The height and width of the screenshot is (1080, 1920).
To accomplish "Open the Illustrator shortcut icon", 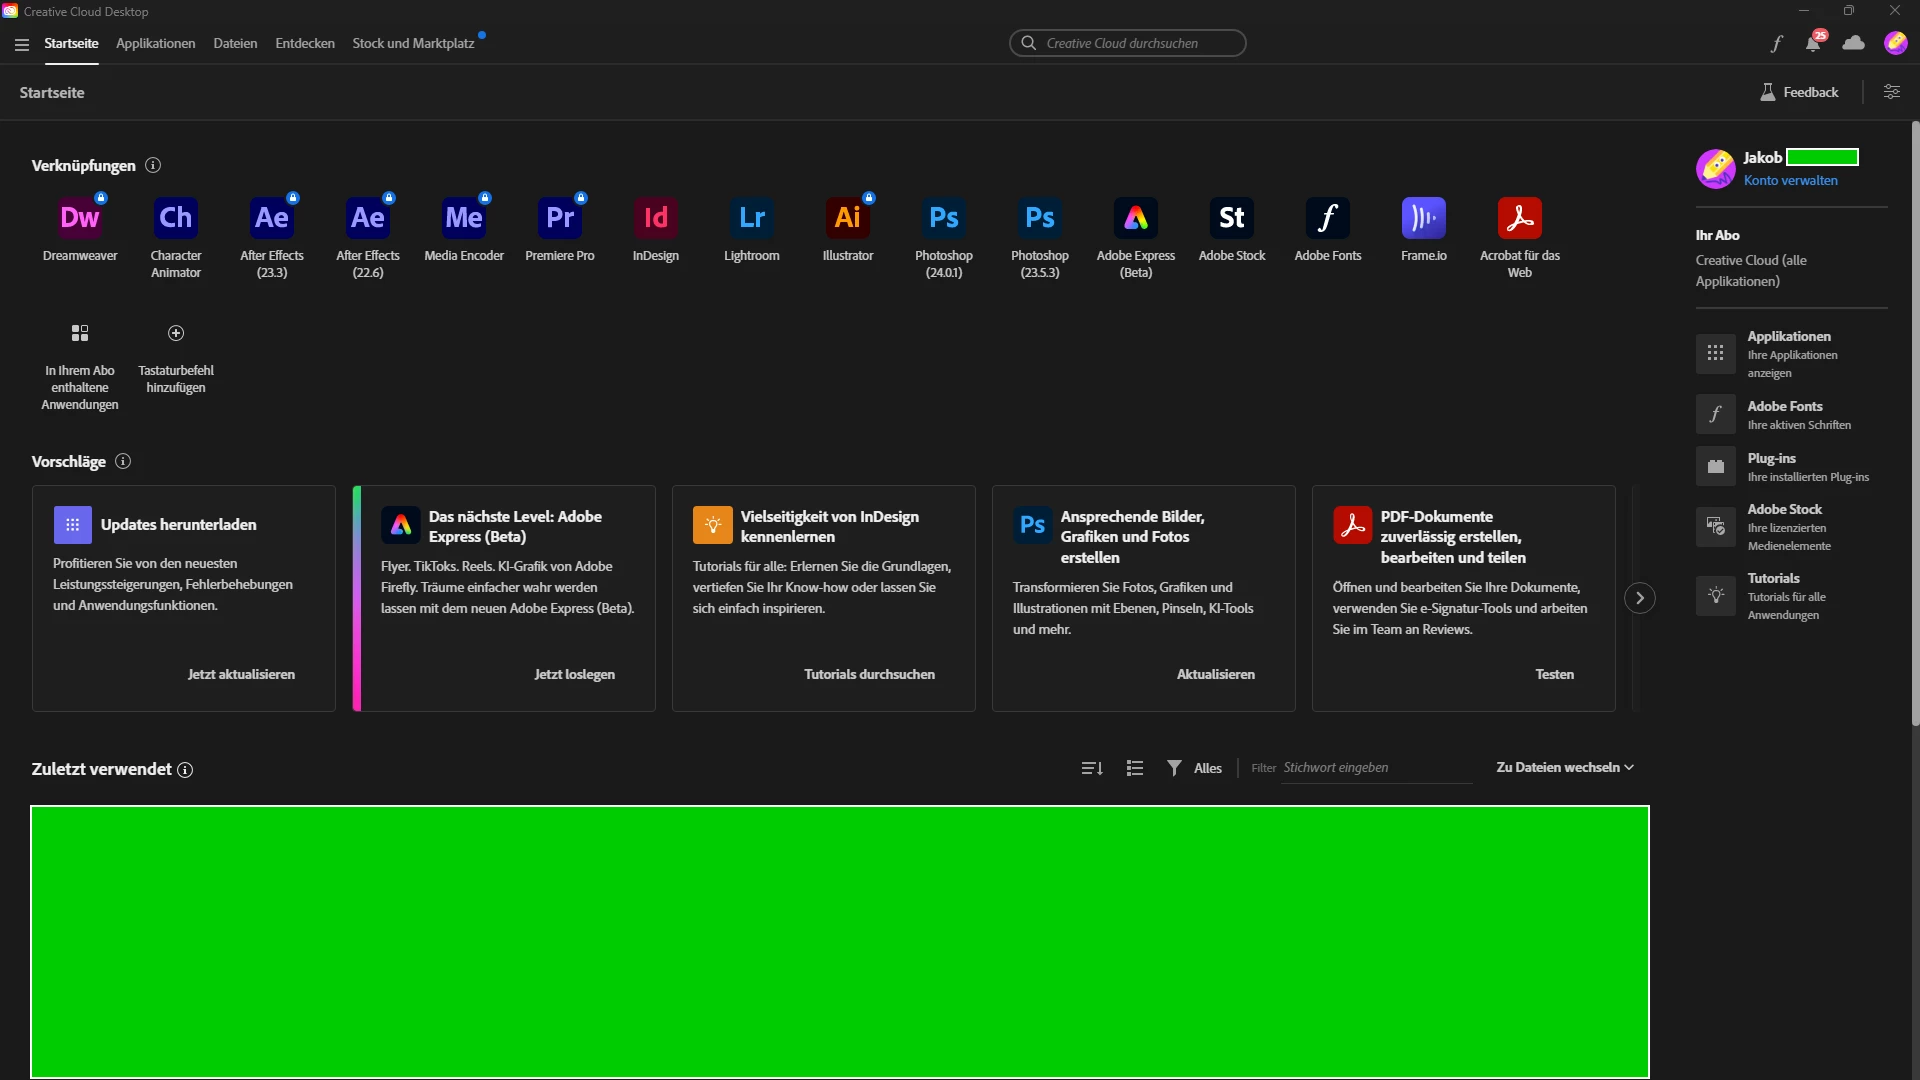I will click(848, 218).
